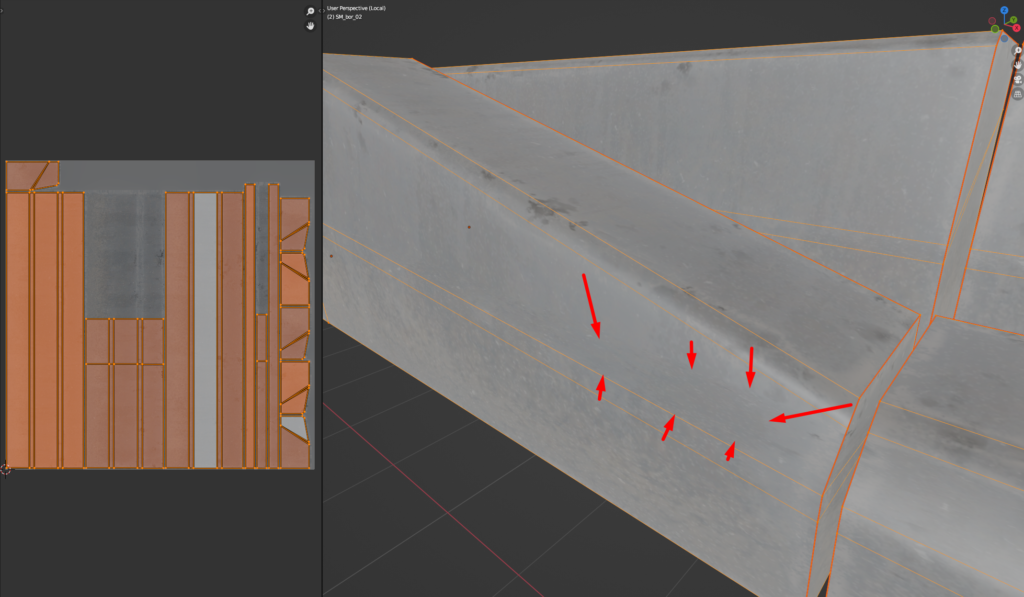The height and width of the screenshot is (597, 1024).
Task: Click the negative Z blue gizmo circle
Action: [x=1004, y=39]
